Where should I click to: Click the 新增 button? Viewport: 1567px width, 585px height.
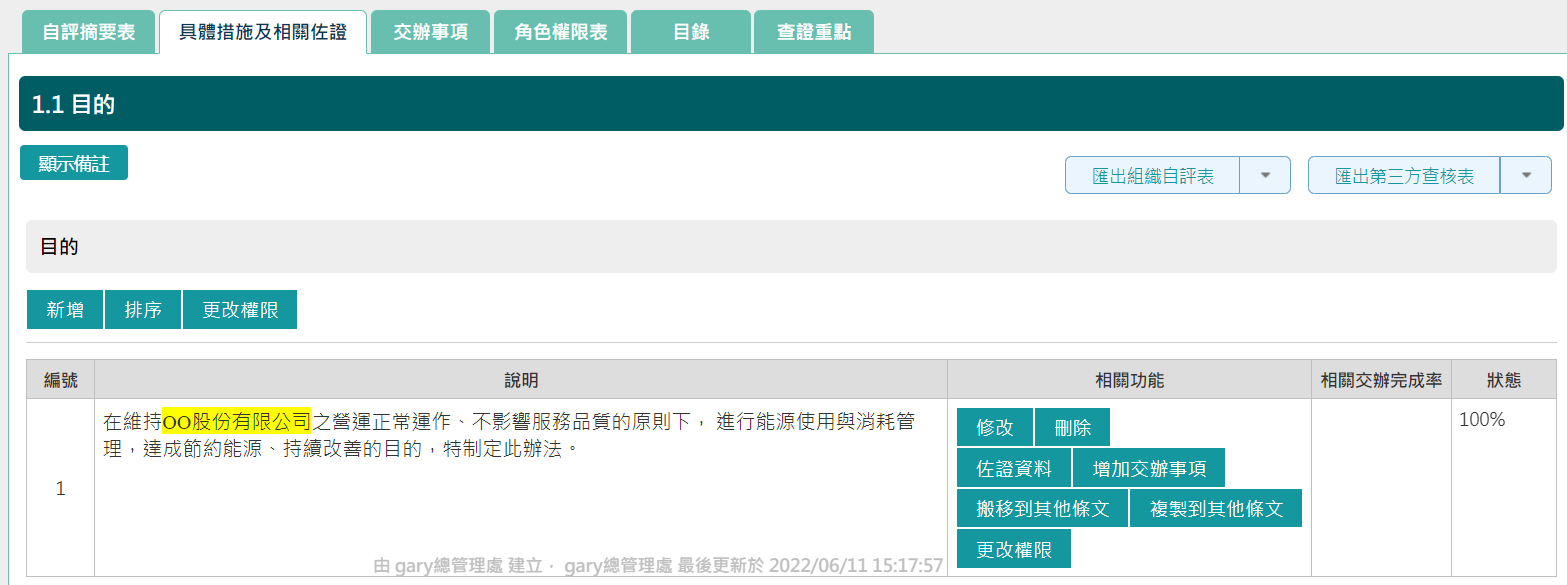65,310
